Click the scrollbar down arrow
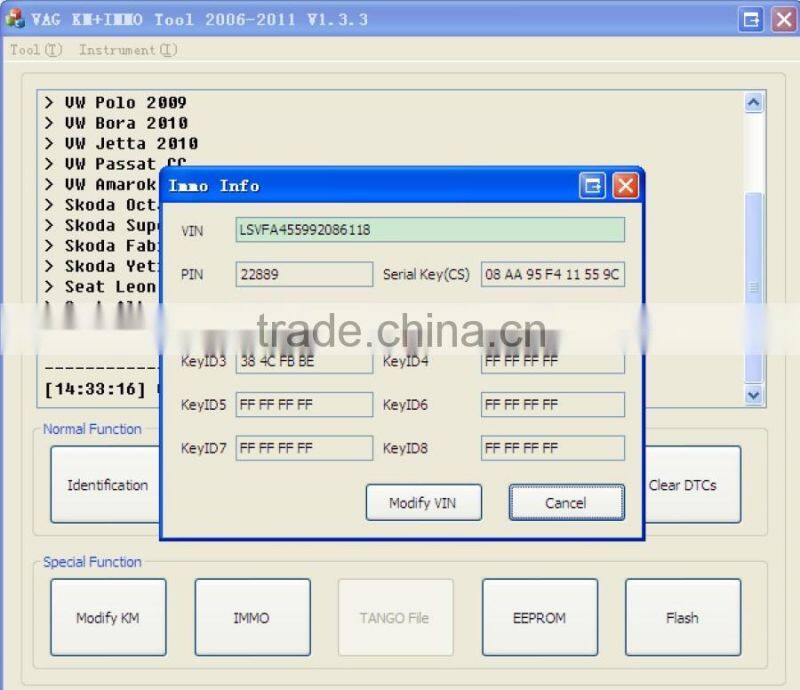Screen dimensions: 800x690 coord(753,395)
